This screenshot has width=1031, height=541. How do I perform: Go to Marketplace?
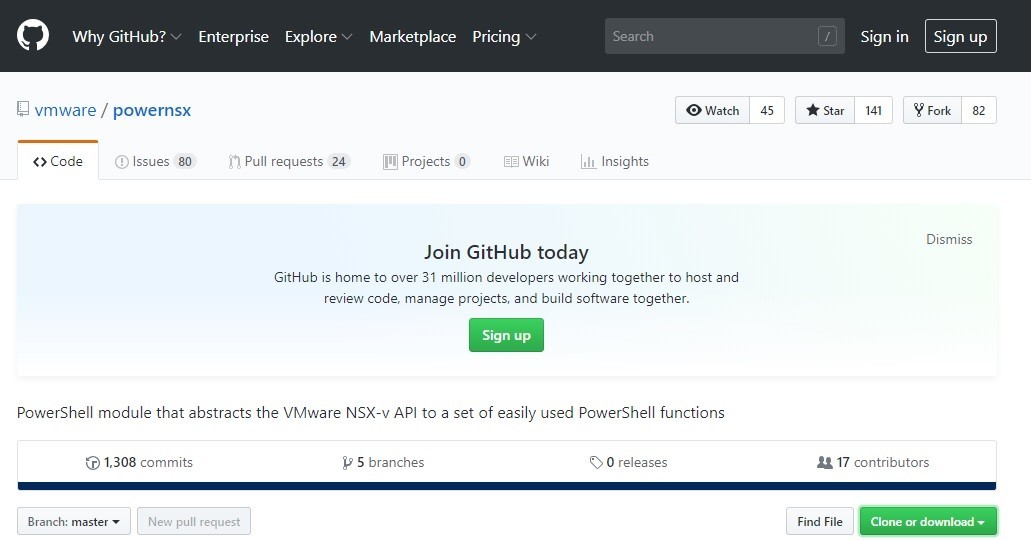click(413, 36)
